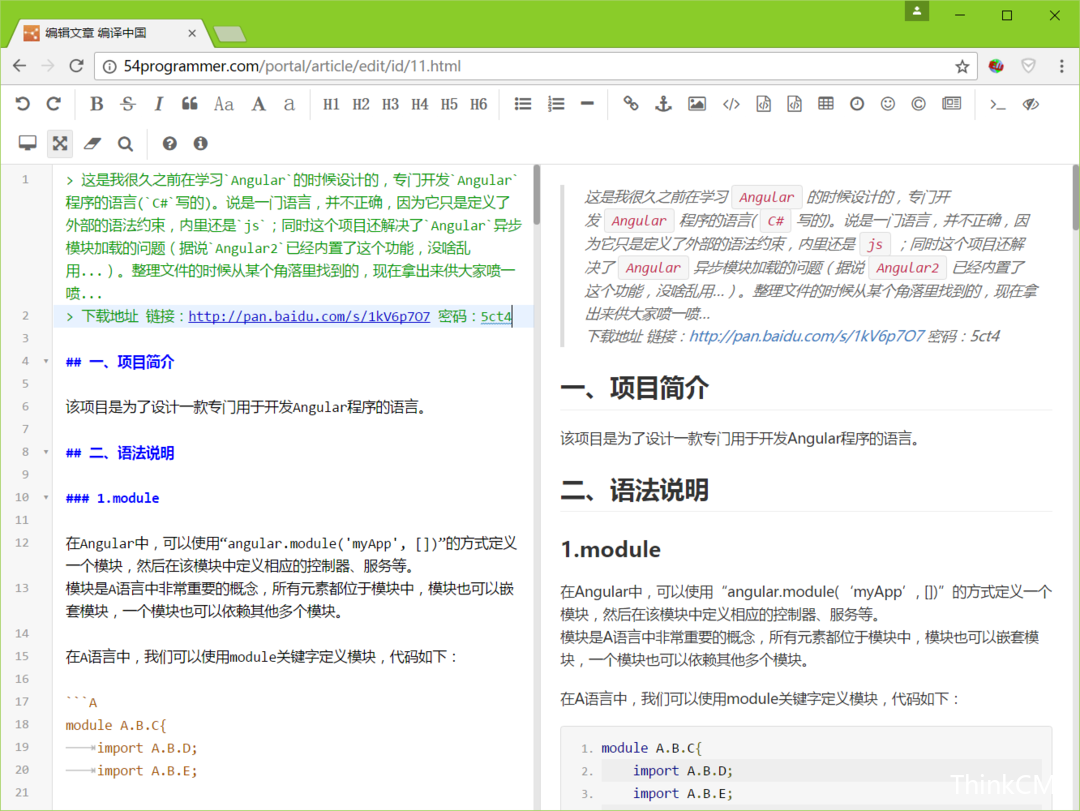This screenshot has width=1080, height=811.
Task: Click the colorful extension icon by the address bar
Action: click(996, 66)
